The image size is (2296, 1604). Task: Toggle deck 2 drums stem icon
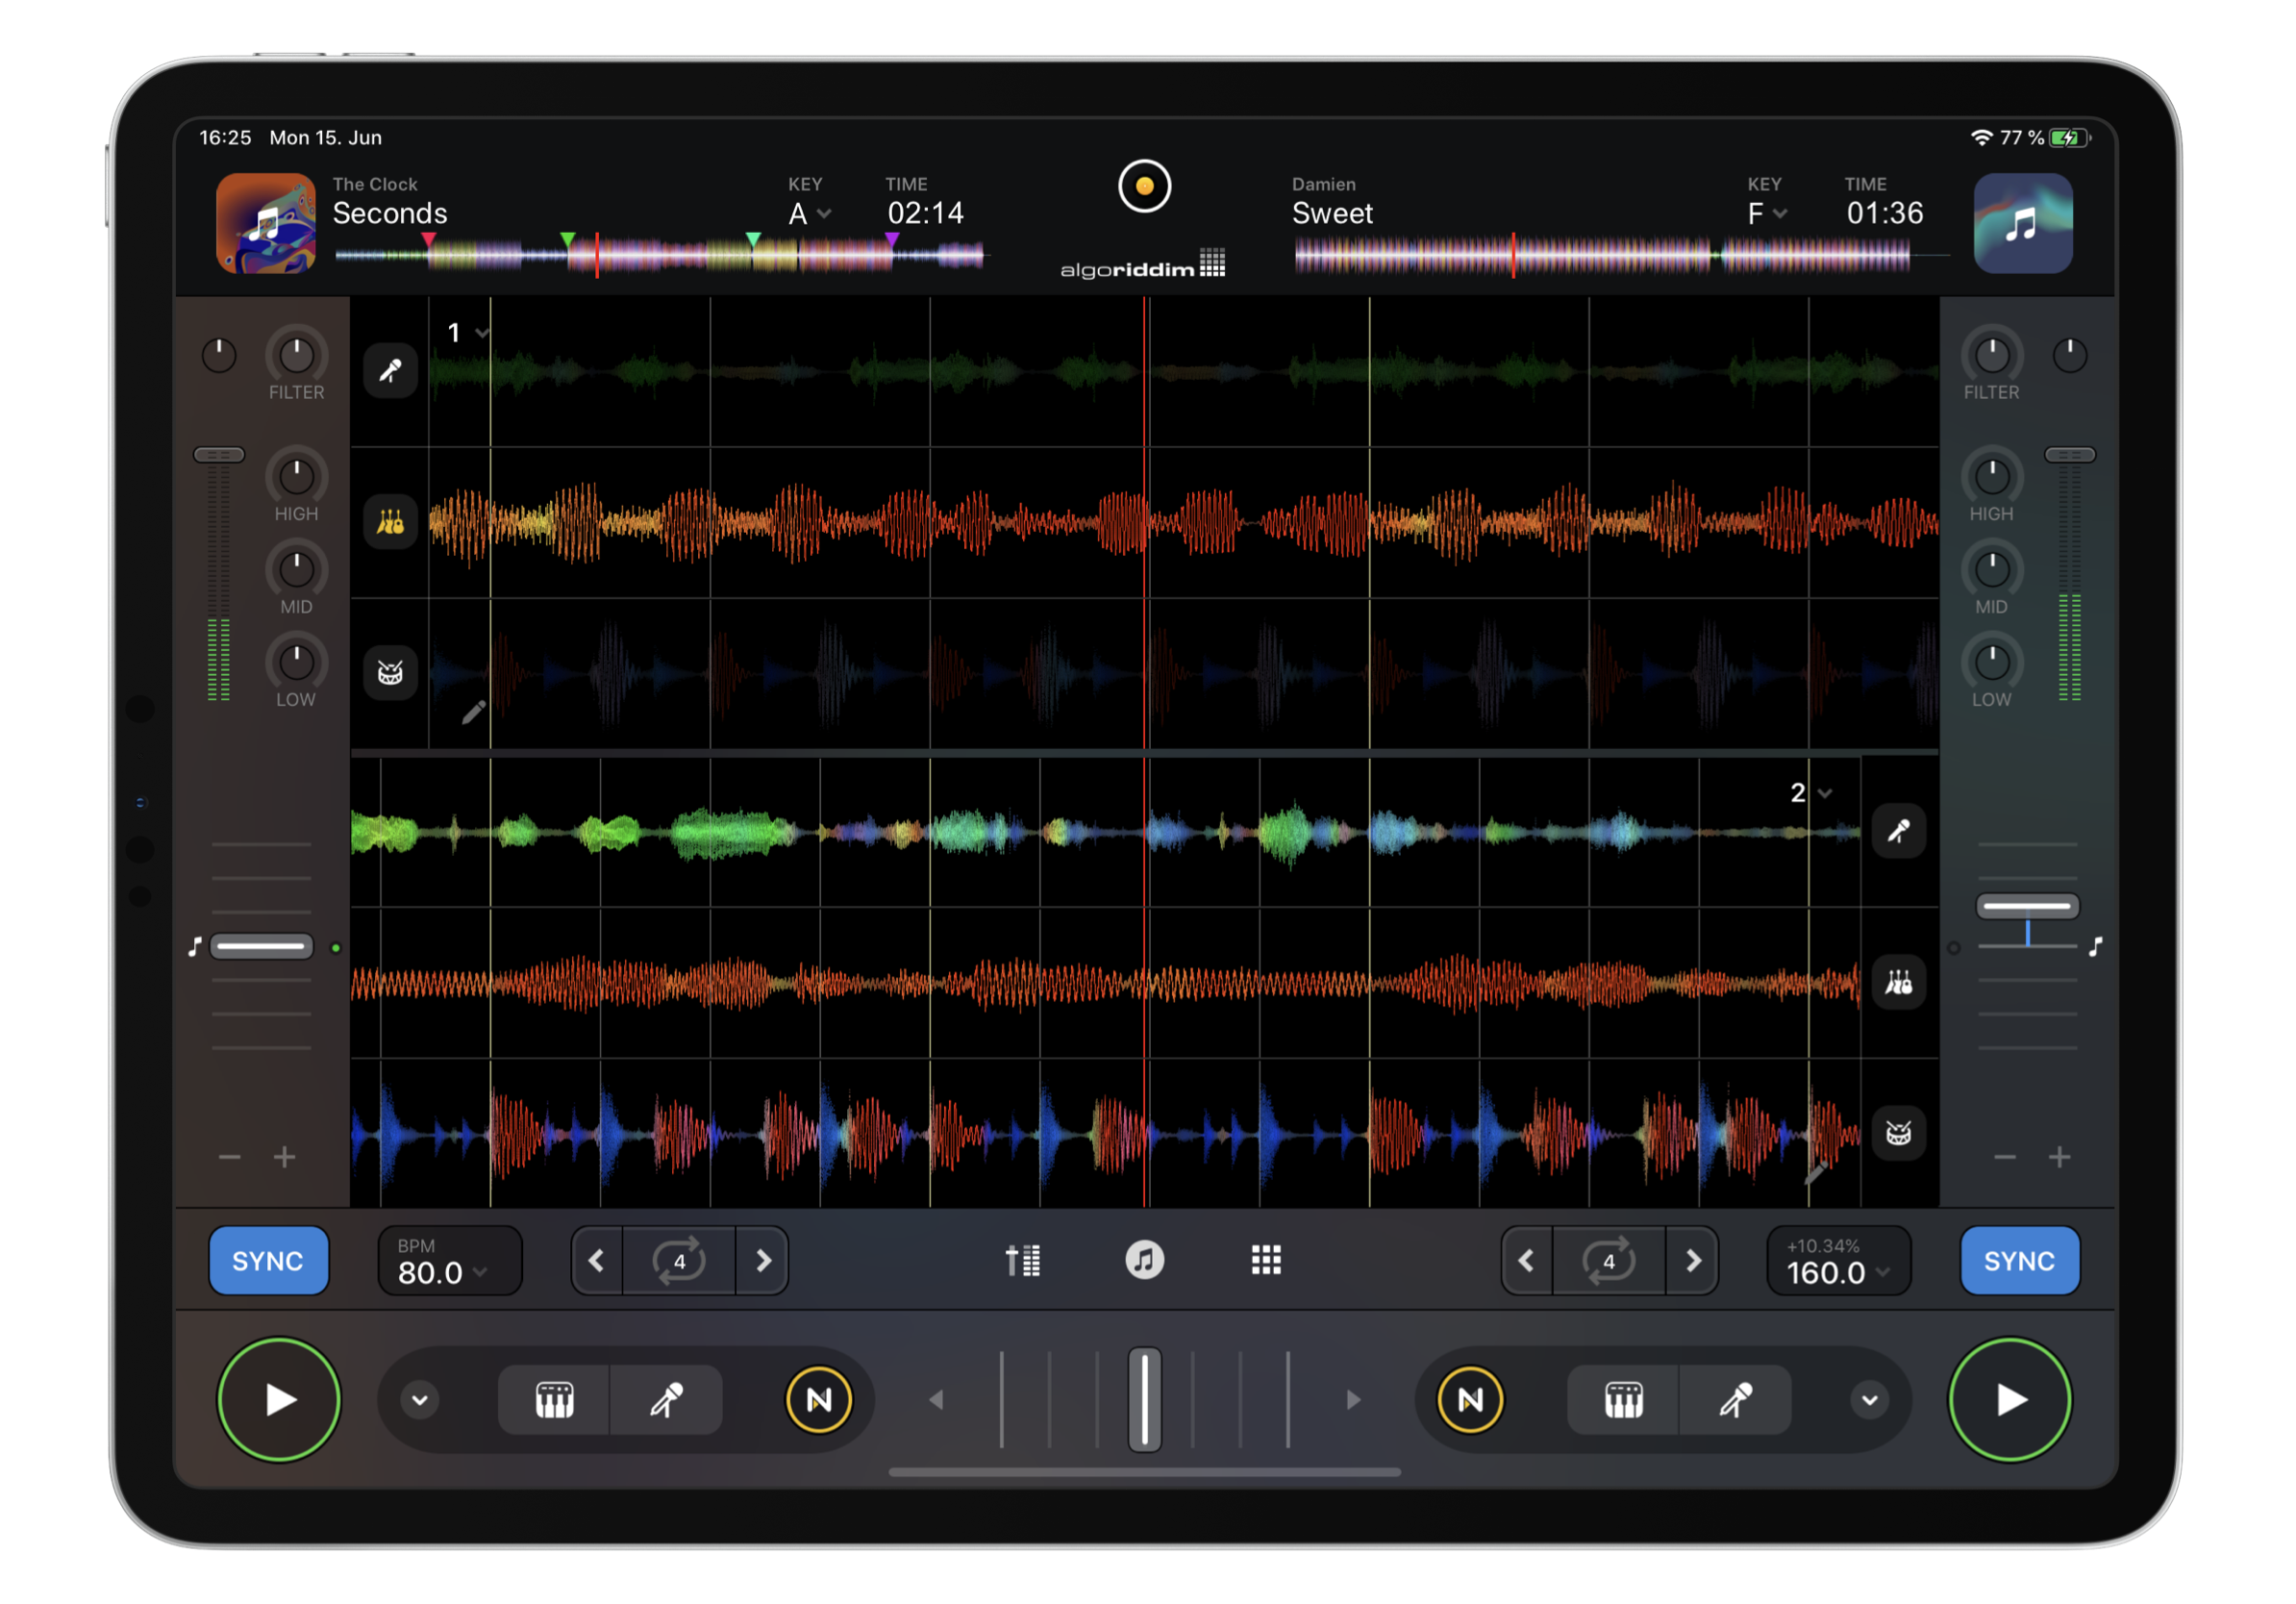[x=1898, y=1133]
